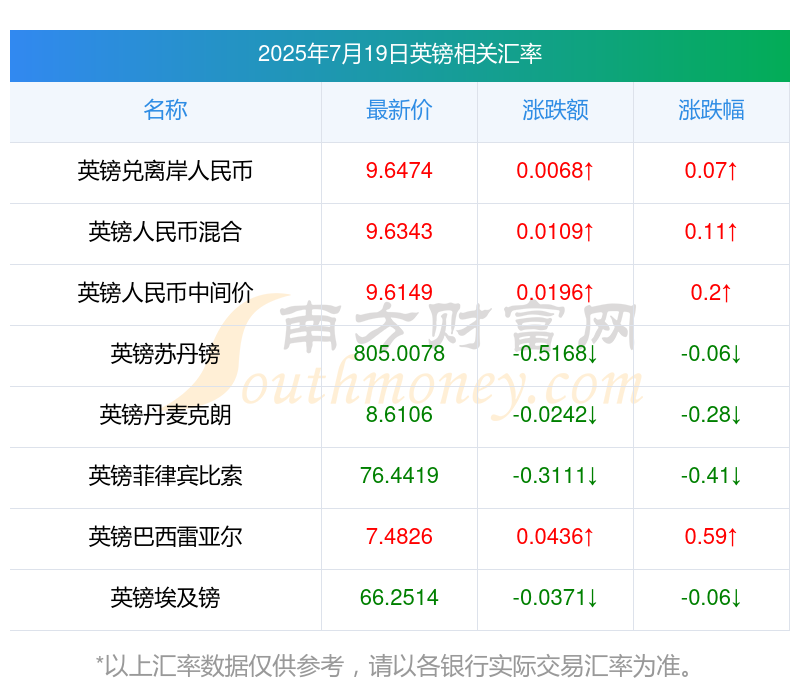Click the 涨跌幅 column header

click(711, 110)
